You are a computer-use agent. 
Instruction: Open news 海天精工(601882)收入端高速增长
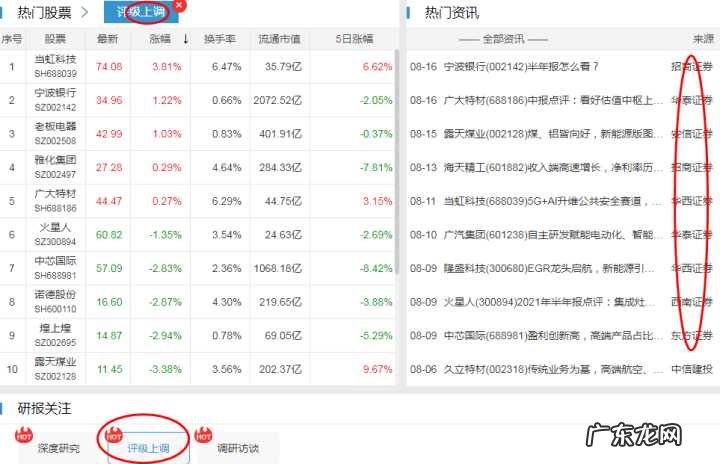pos(553,167)
